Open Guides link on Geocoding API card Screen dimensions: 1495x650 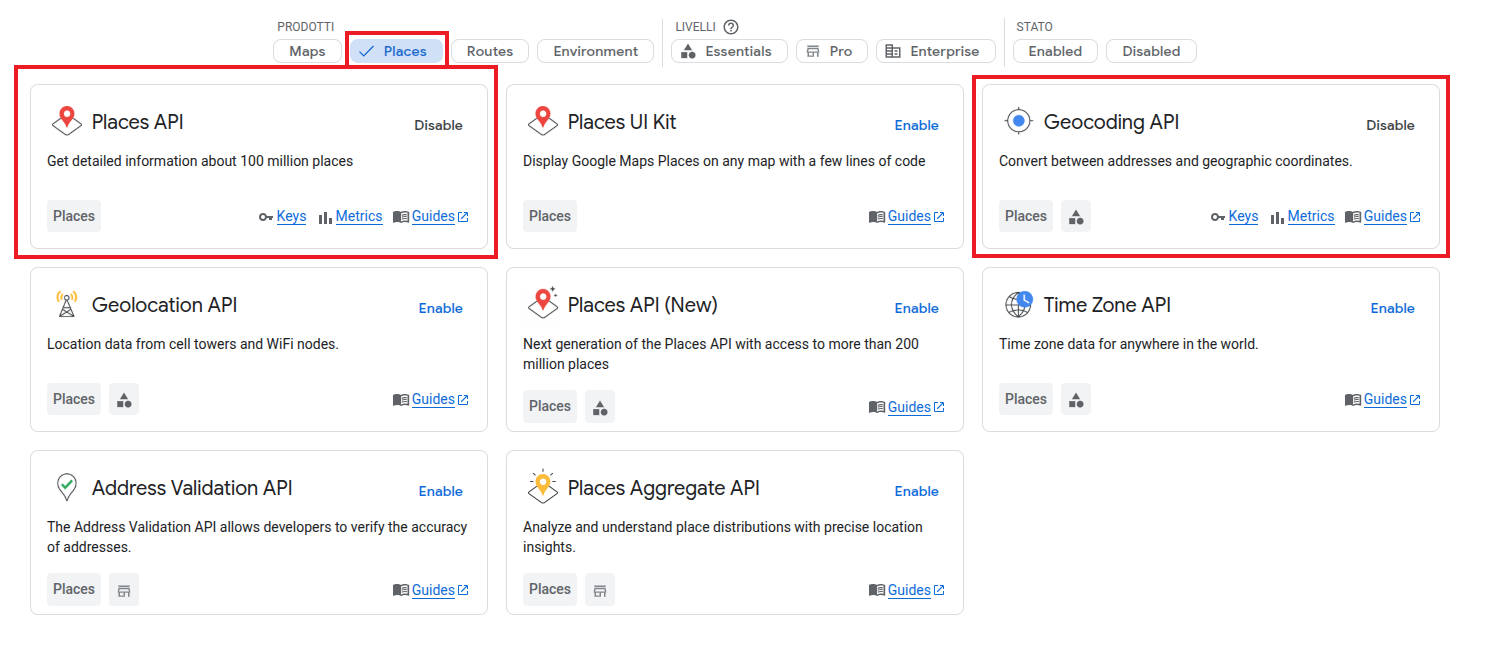[1383, 216]
